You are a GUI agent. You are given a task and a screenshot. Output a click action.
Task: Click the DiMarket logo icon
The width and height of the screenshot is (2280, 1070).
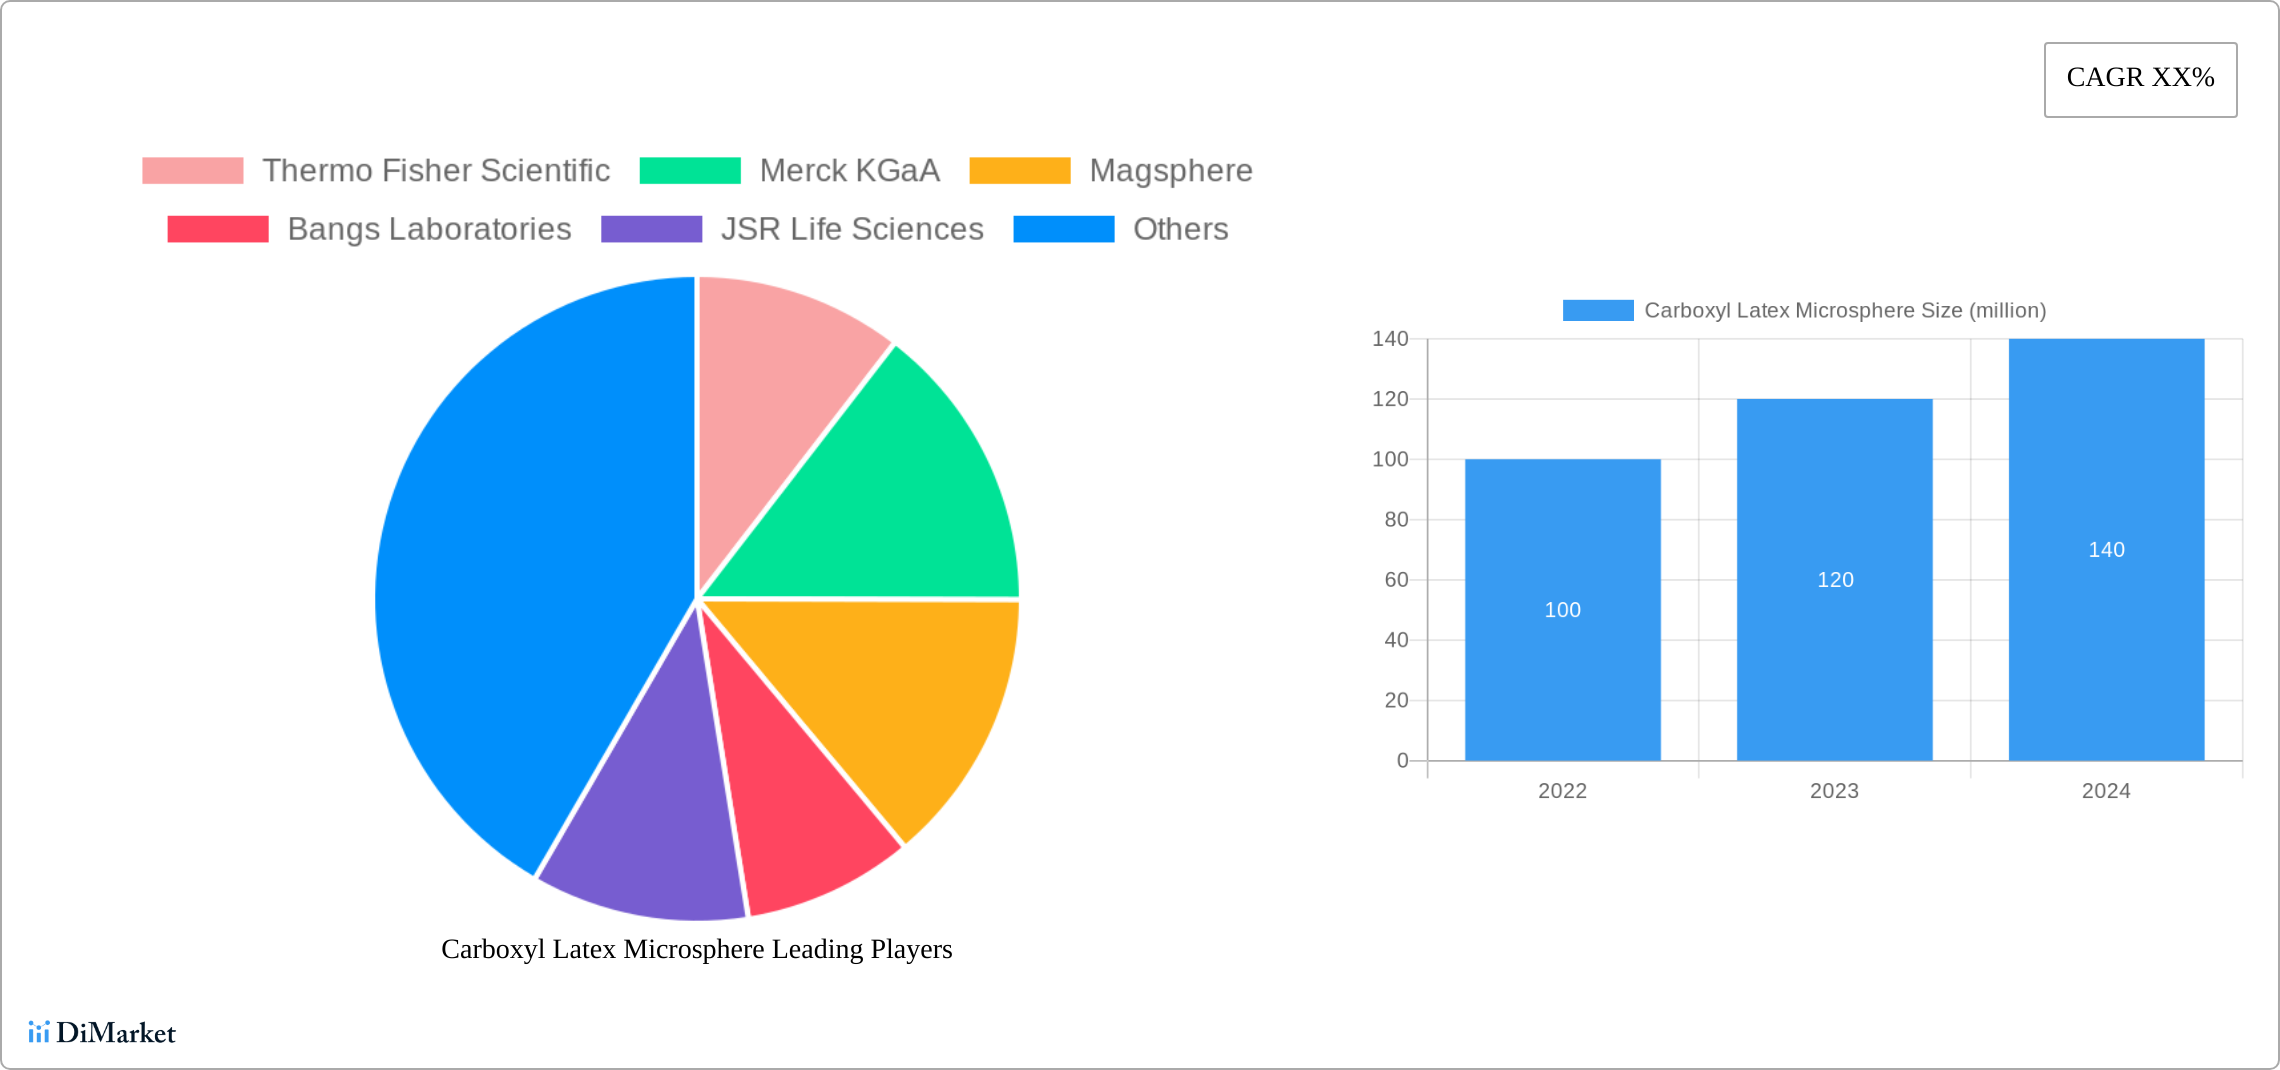[39, 1032]
